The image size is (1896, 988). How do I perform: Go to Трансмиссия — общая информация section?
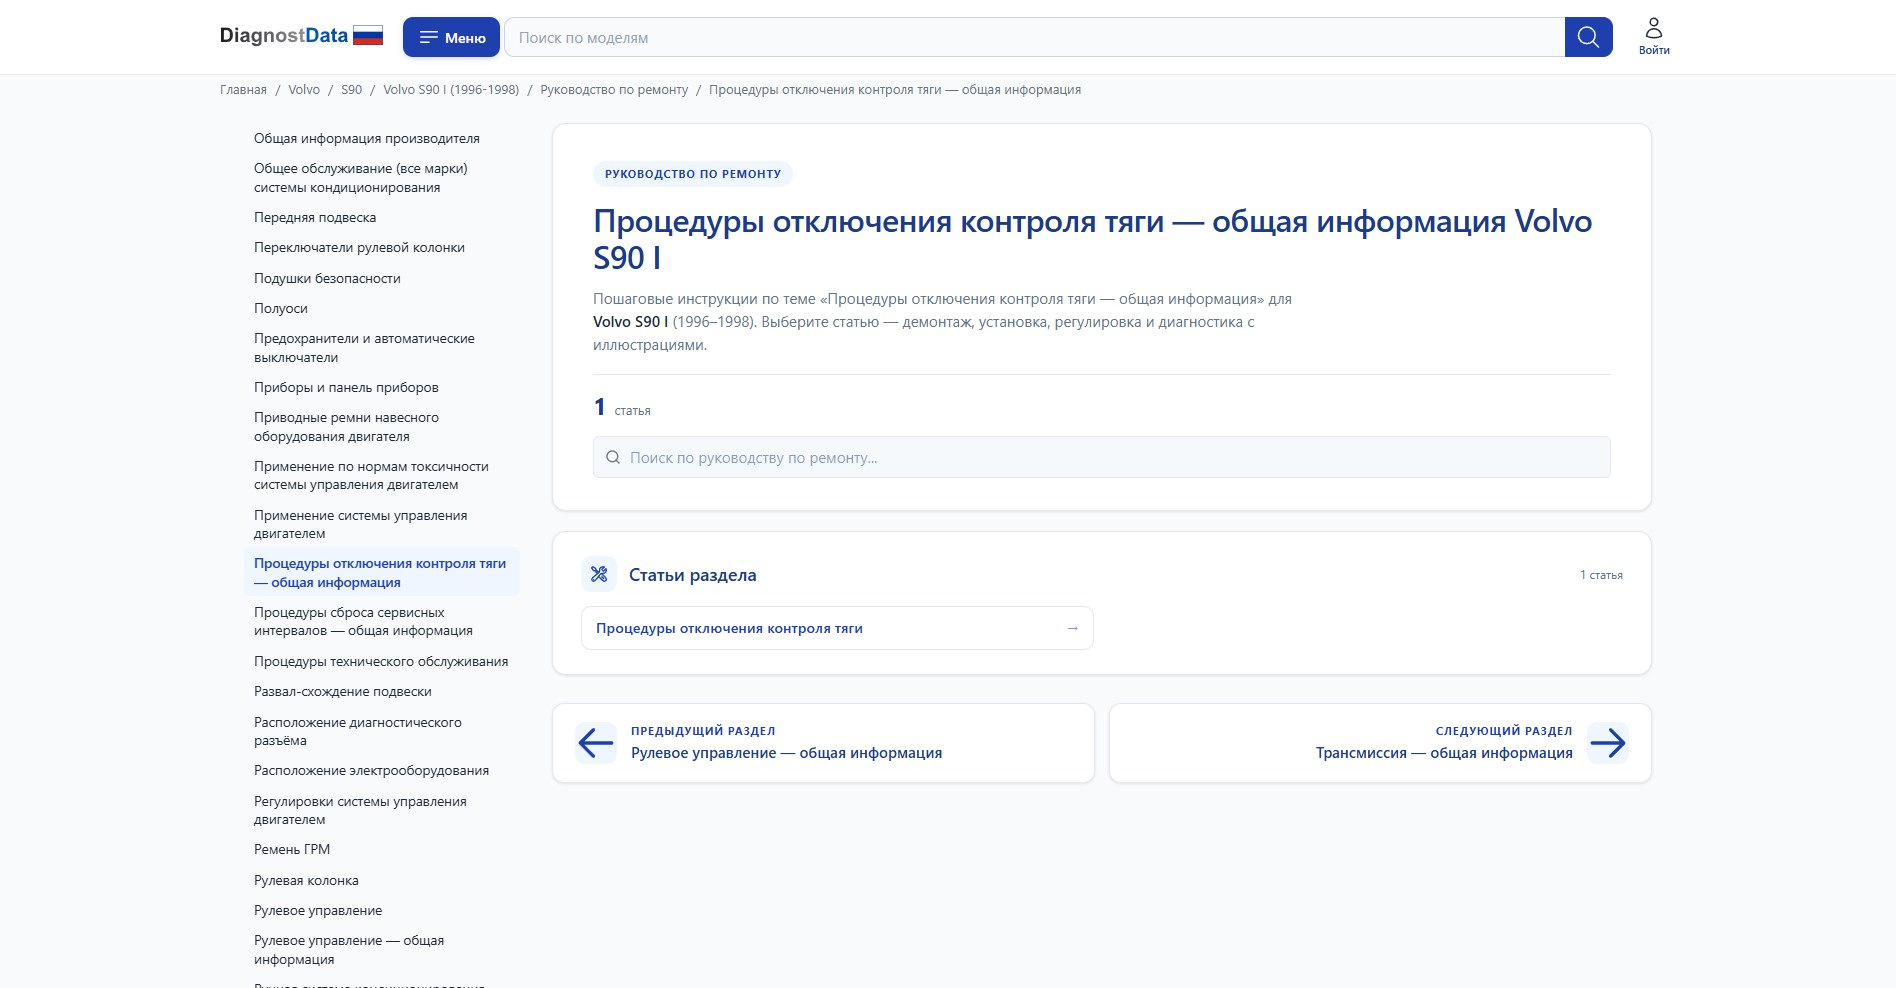(1380, 743)
